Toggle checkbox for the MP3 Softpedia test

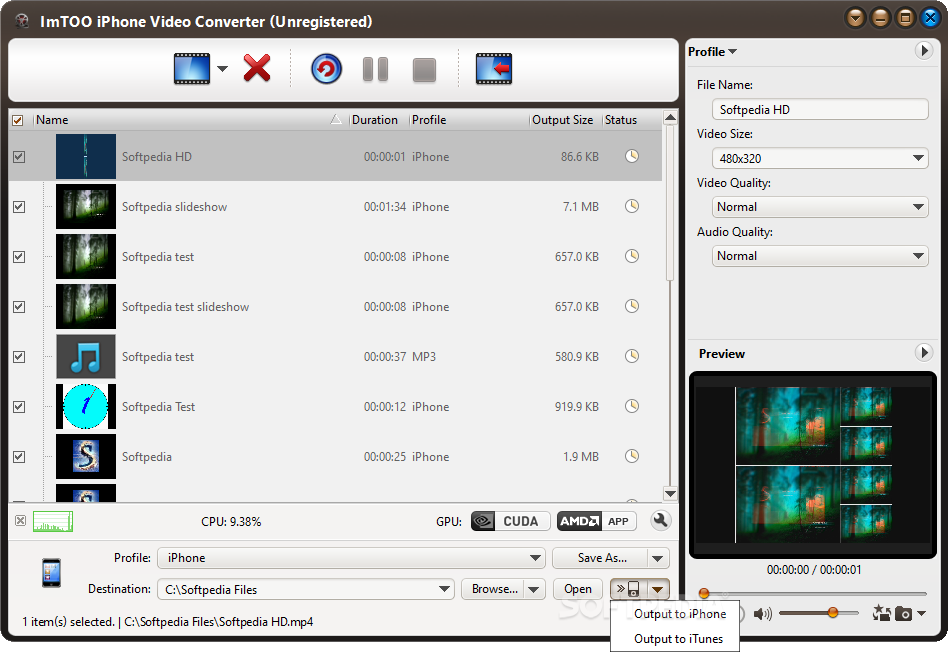point(19,357)
